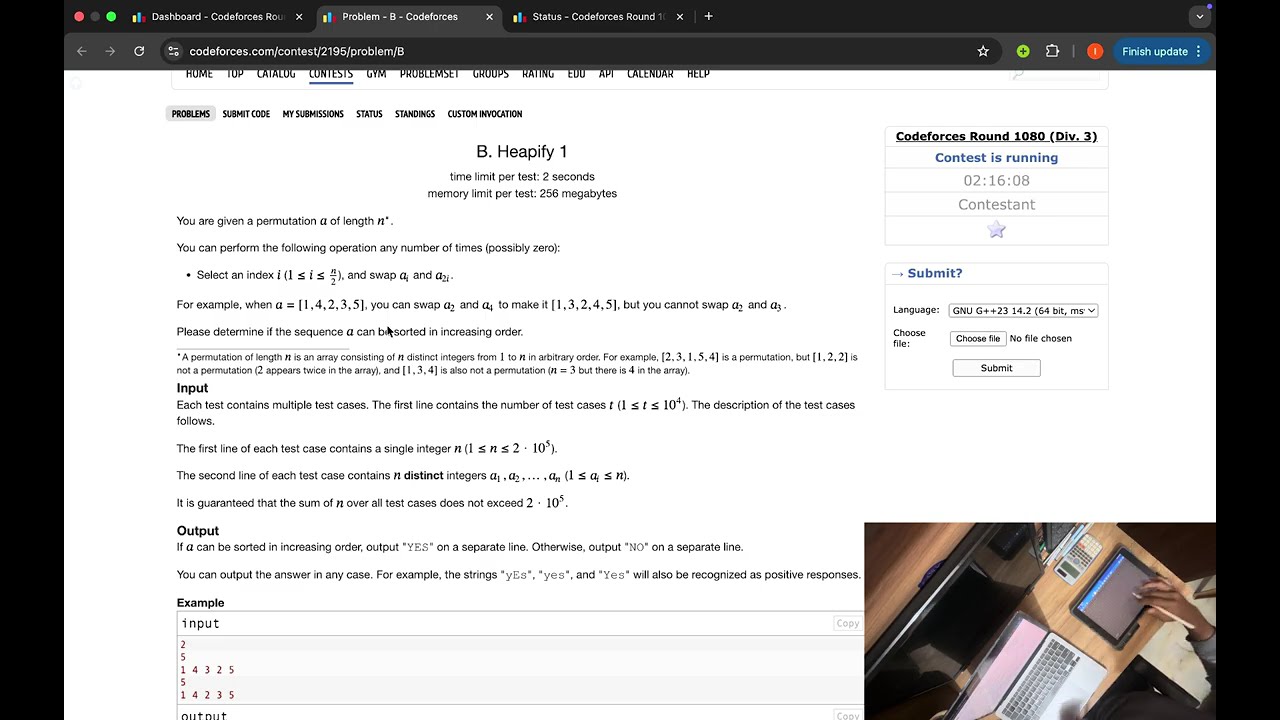Go forward with the browser forward arrow

[x=110, y=51]
